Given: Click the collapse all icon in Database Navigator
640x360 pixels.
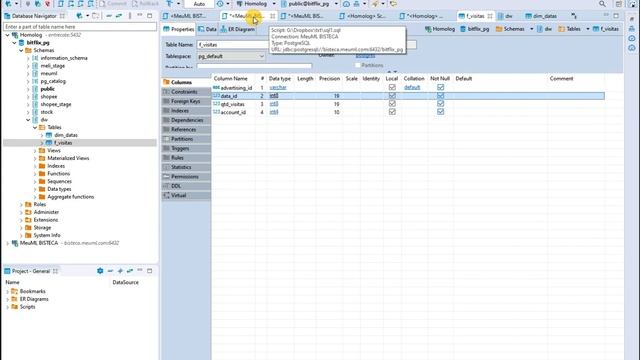Looking at the screenshot, I should click(x=109, y=16).
